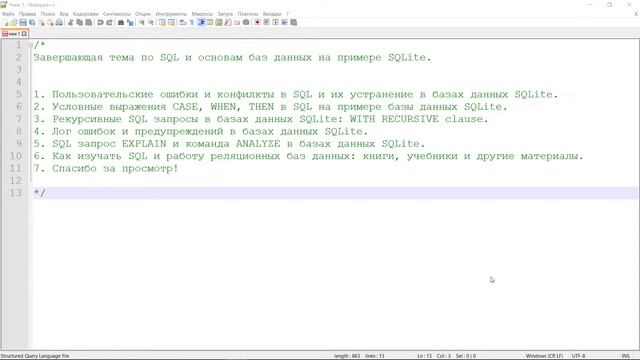640x360 pixels.
Task: Toggle synchronized vertical scrolling icon
Action: [162, 22]
